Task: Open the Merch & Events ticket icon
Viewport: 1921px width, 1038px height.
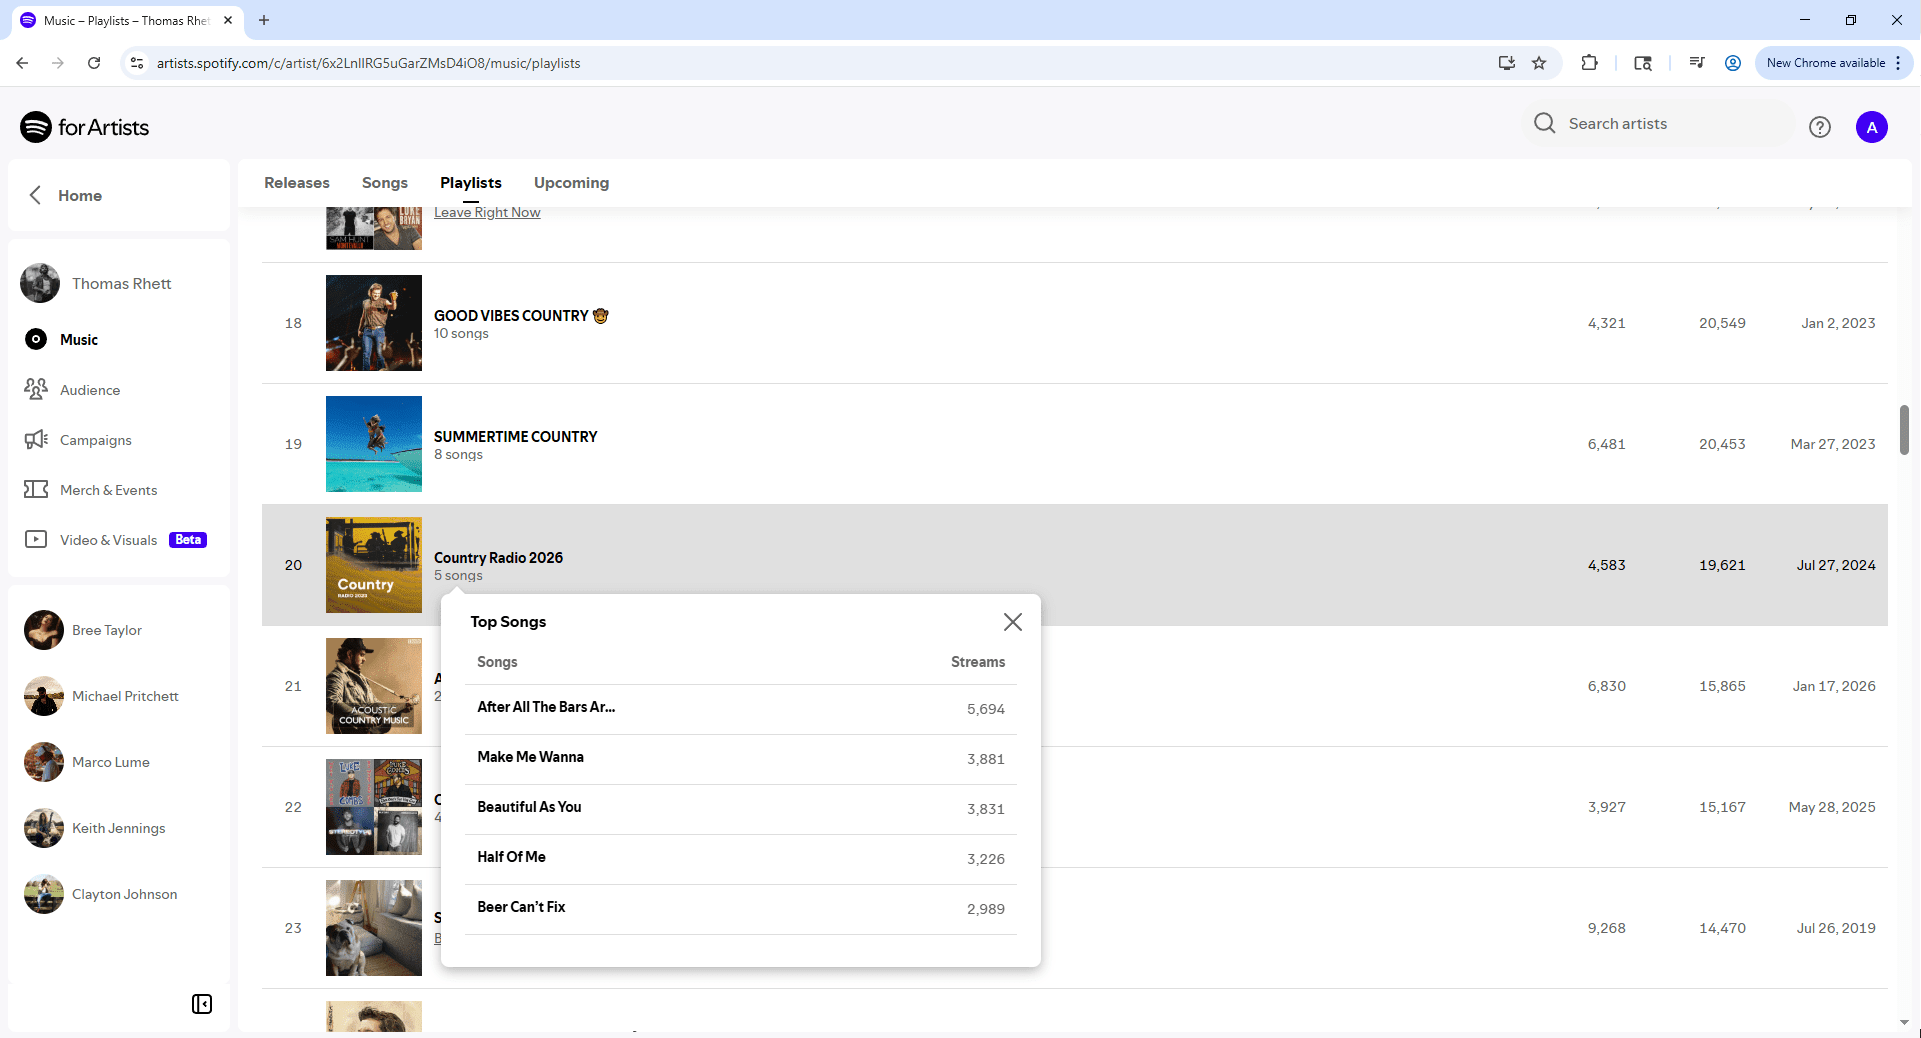Action: click(x=36, y=489)
